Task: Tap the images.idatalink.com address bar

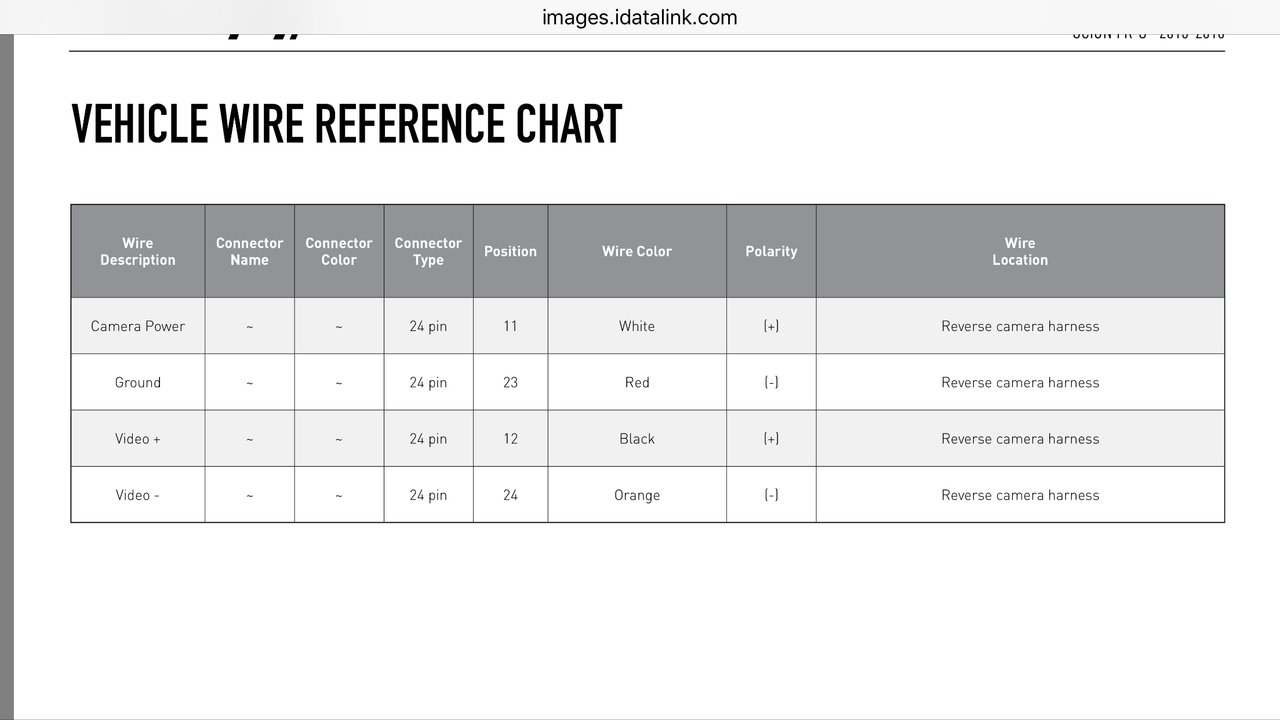Action: click(x=640, y=17)
